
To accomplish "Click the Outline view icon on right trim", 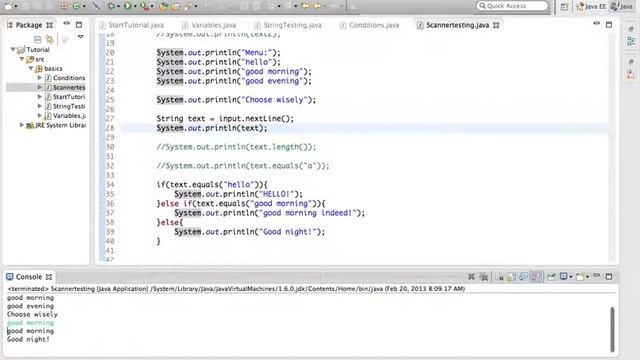I will click(631, 41).
